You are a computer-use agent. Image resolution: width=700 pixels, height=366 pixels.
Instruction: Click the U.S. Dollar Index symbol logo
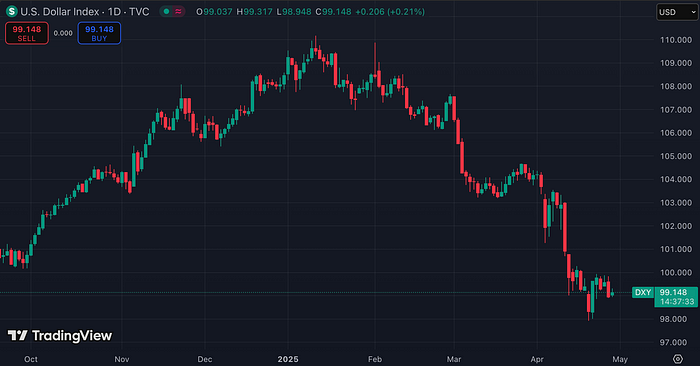[12, 12]
